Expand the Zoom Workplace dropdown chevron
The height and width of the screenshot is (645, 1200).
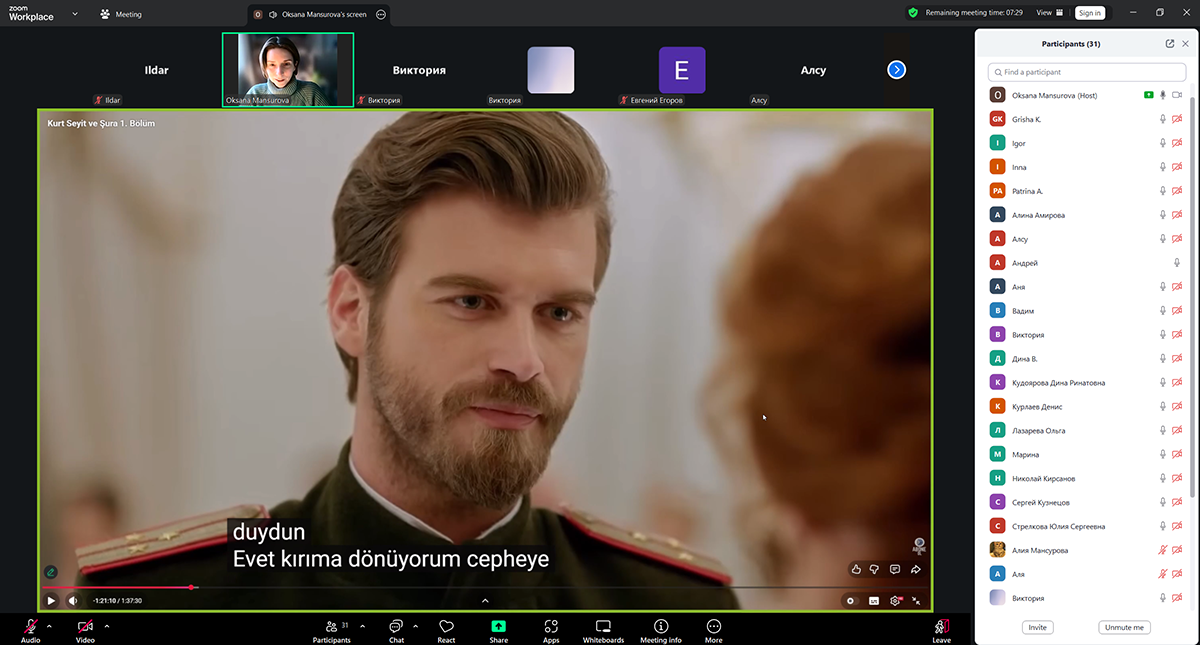pyautogui.click(x=75, y=14)
